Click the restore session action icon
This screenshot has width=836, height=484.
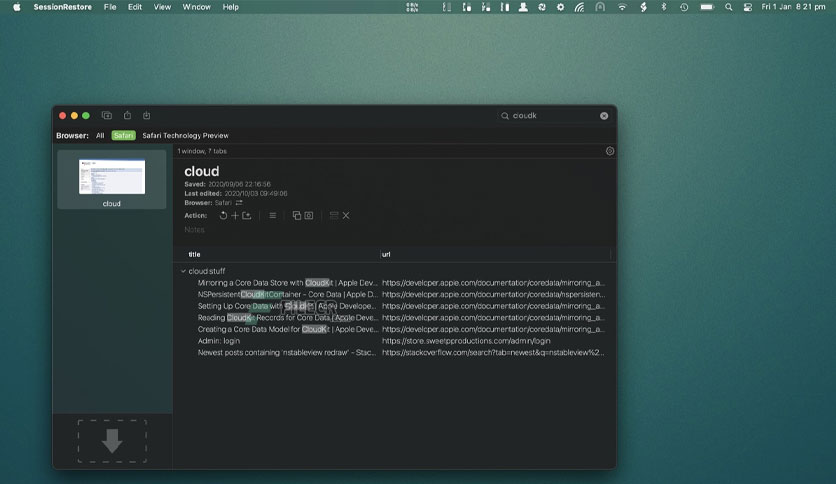click(223, 215)
